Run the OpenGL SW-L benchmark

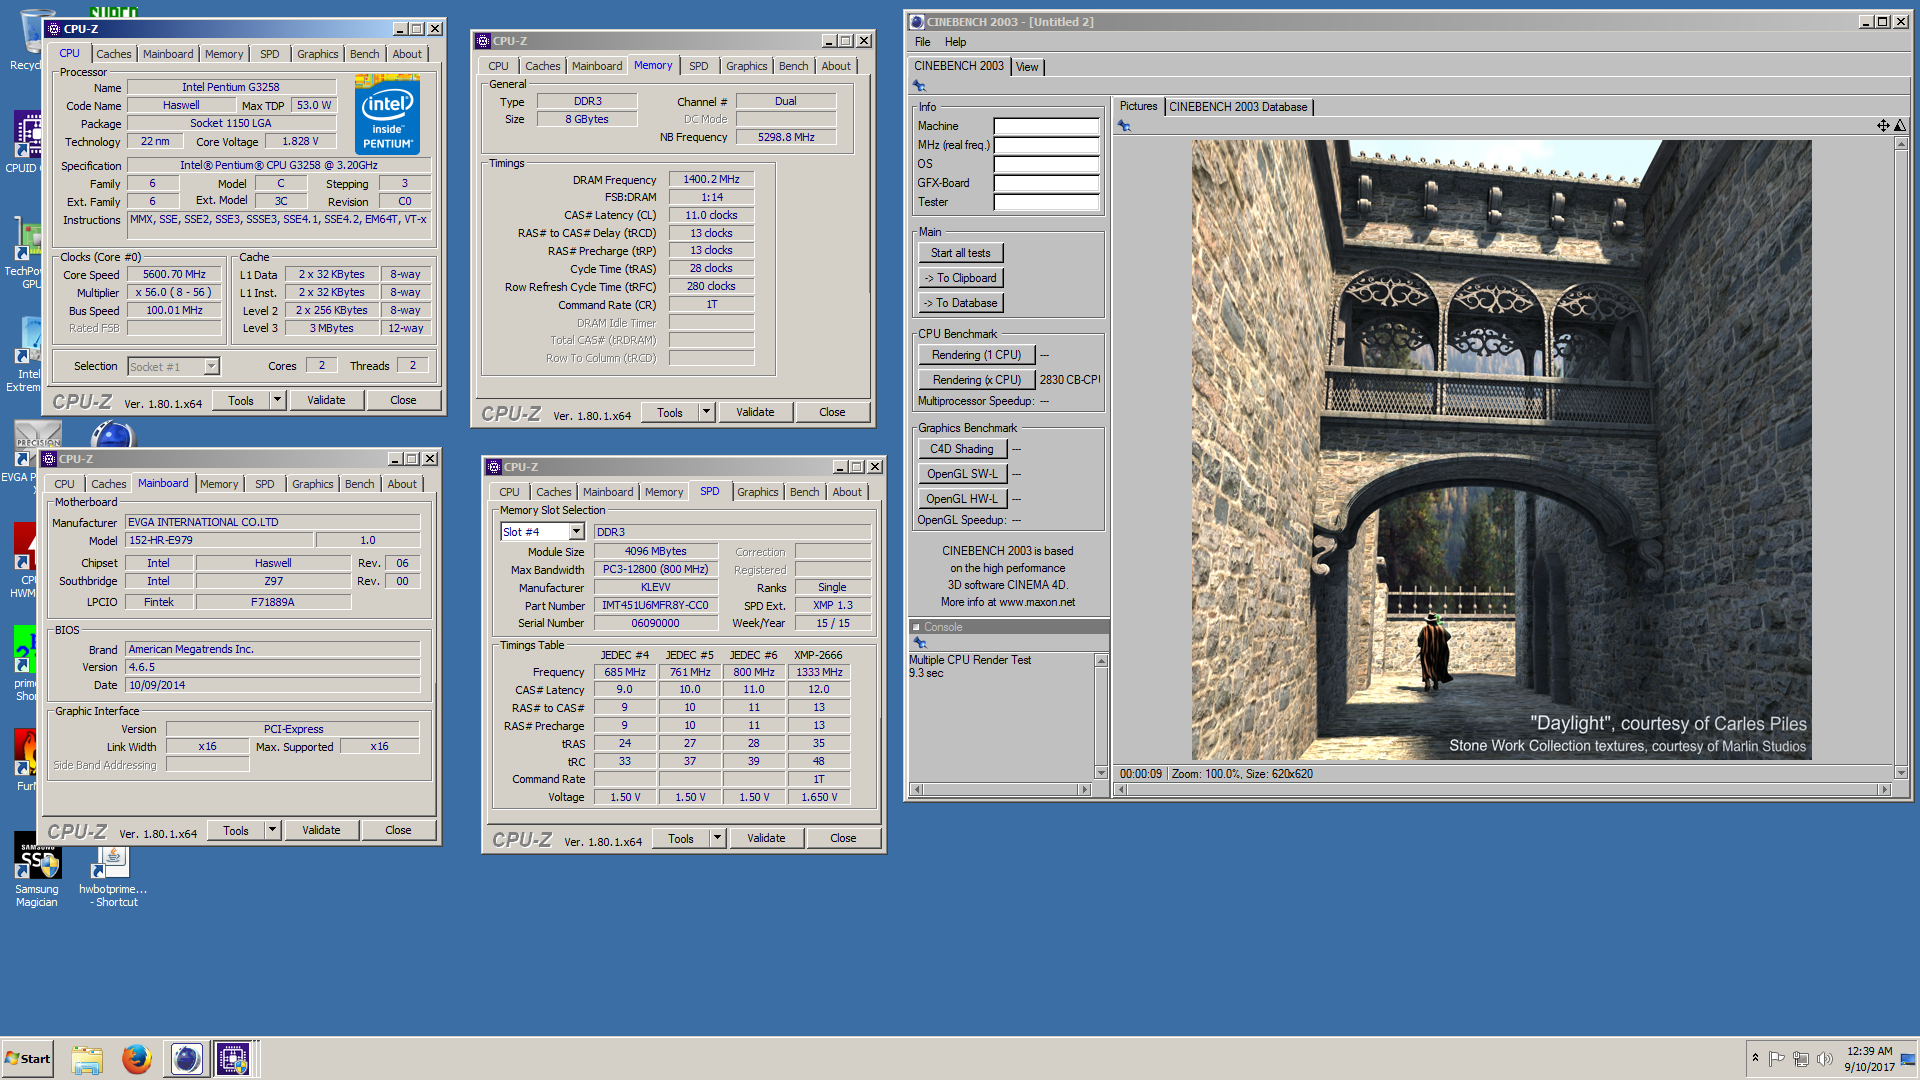point(962,474)
